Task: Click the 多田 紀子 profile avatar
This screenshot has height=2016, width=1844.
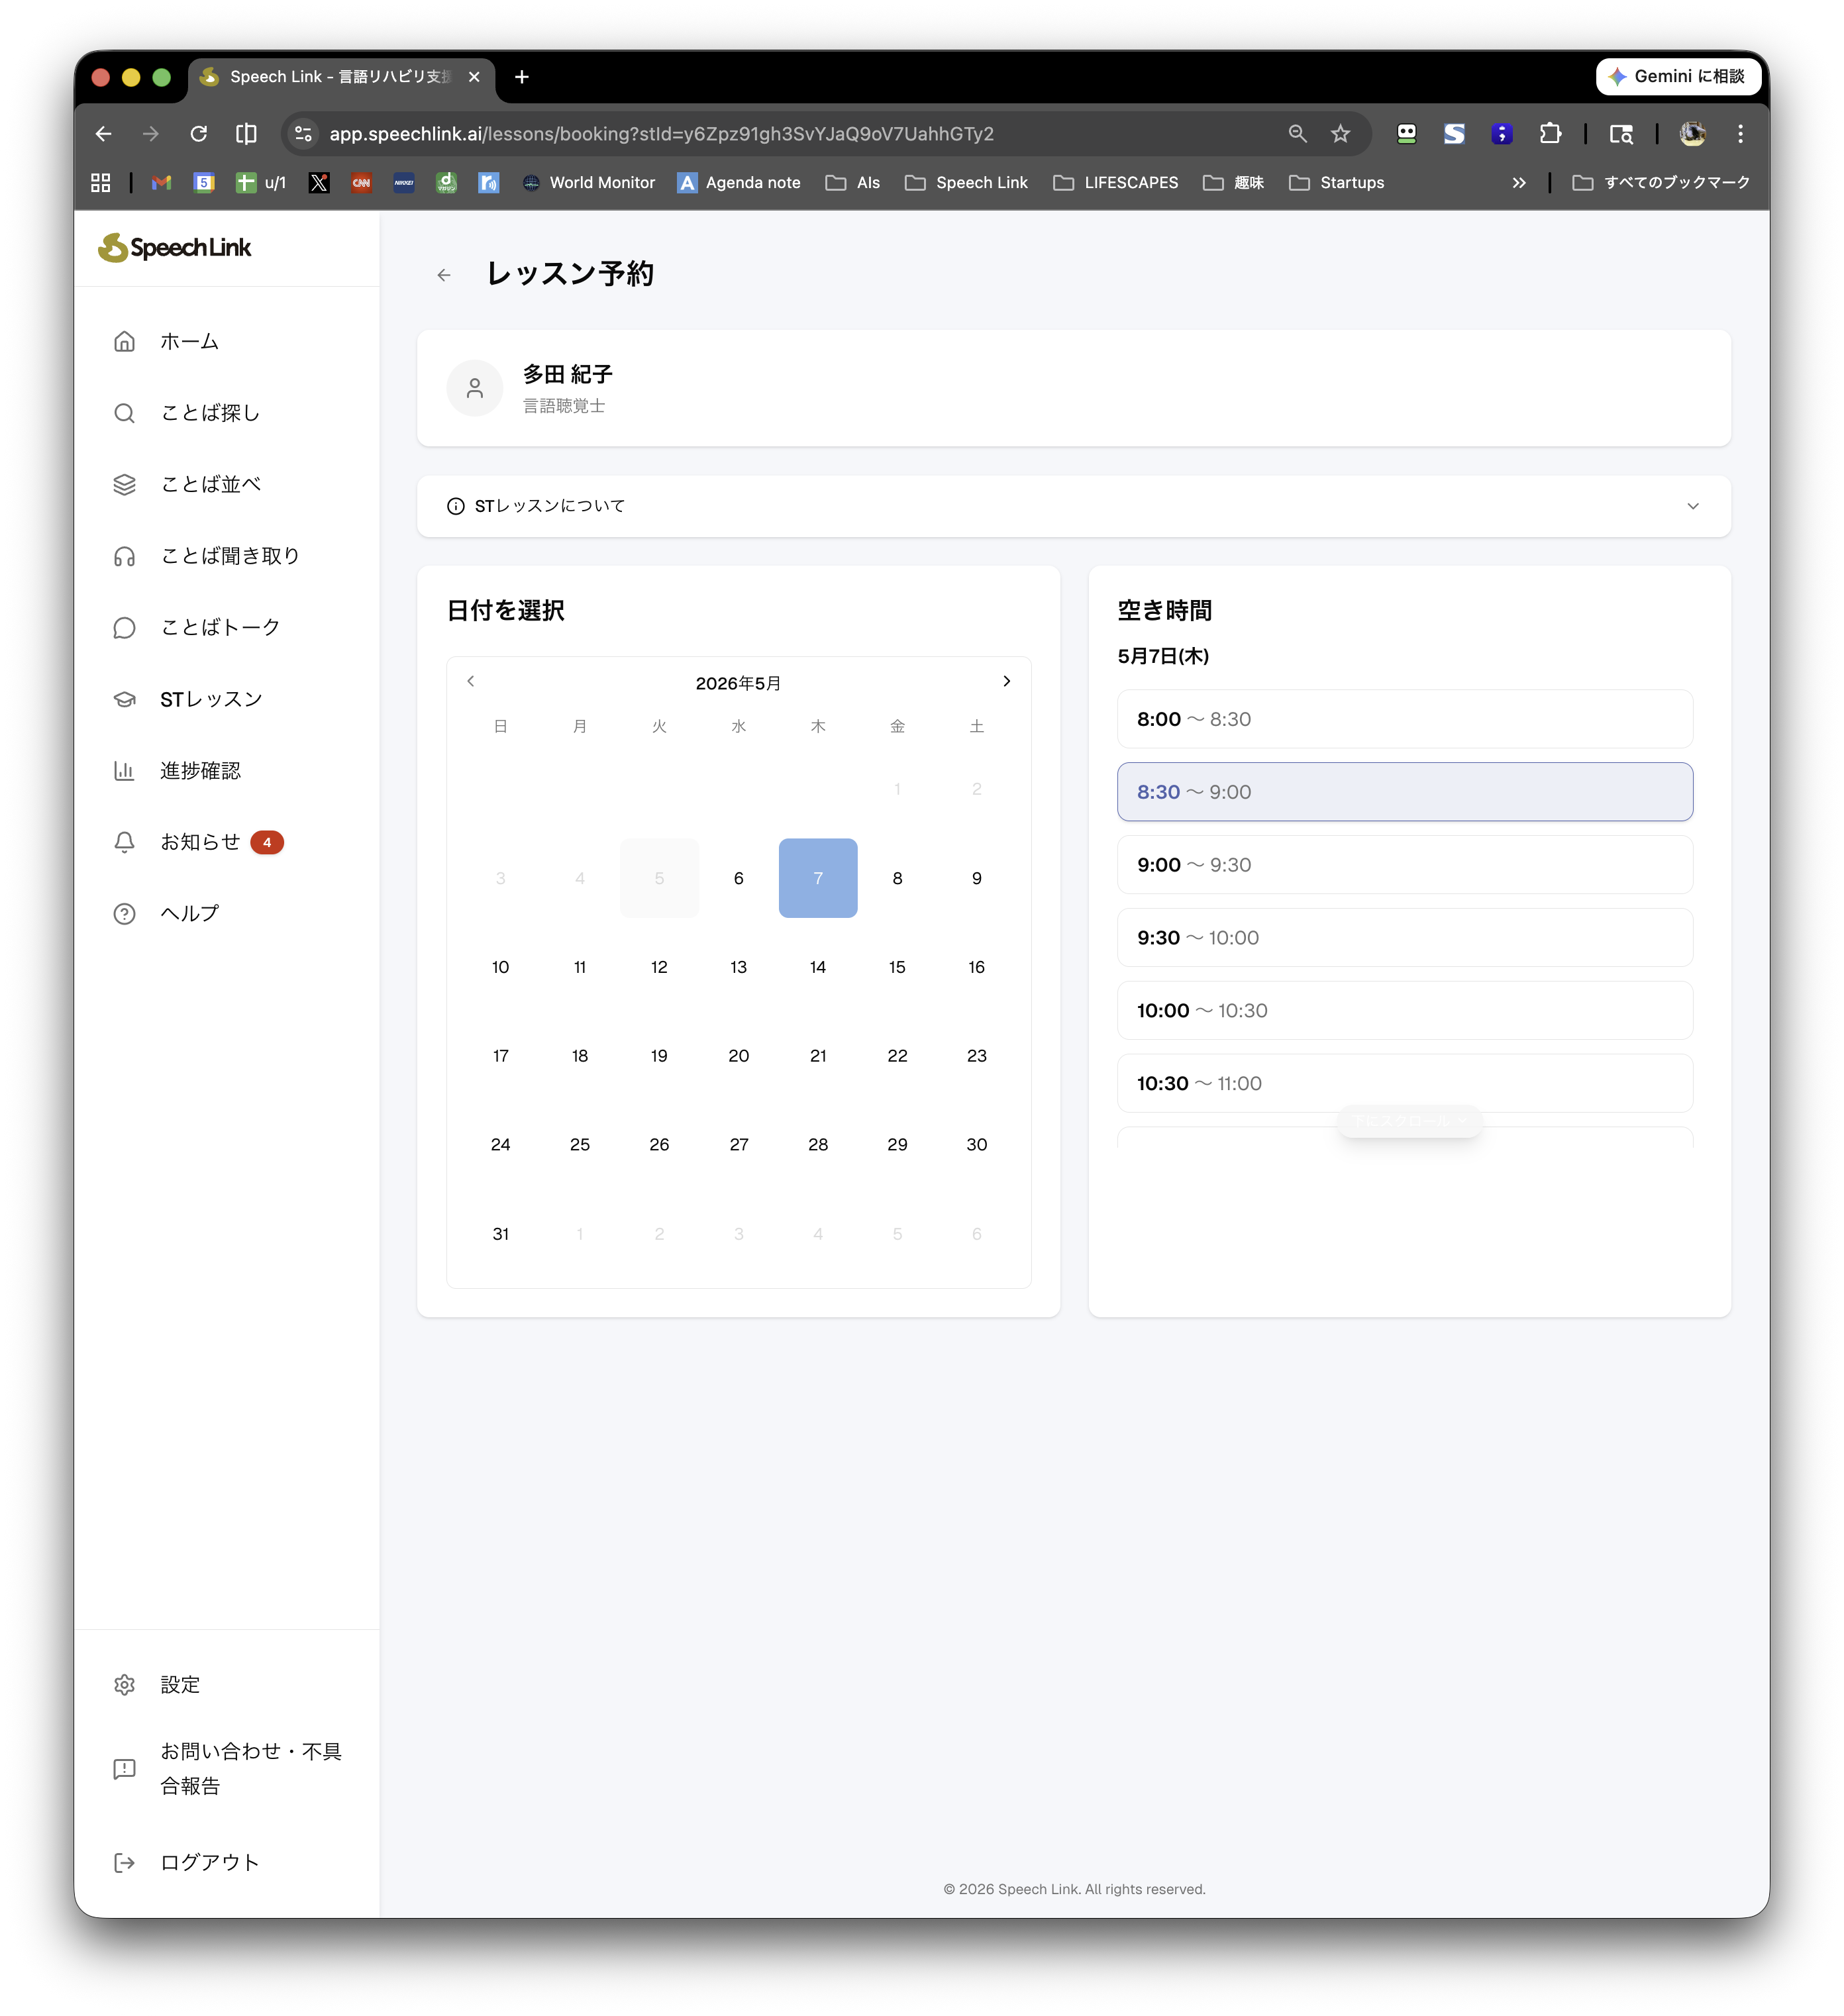Action: (x=475, y=388)
